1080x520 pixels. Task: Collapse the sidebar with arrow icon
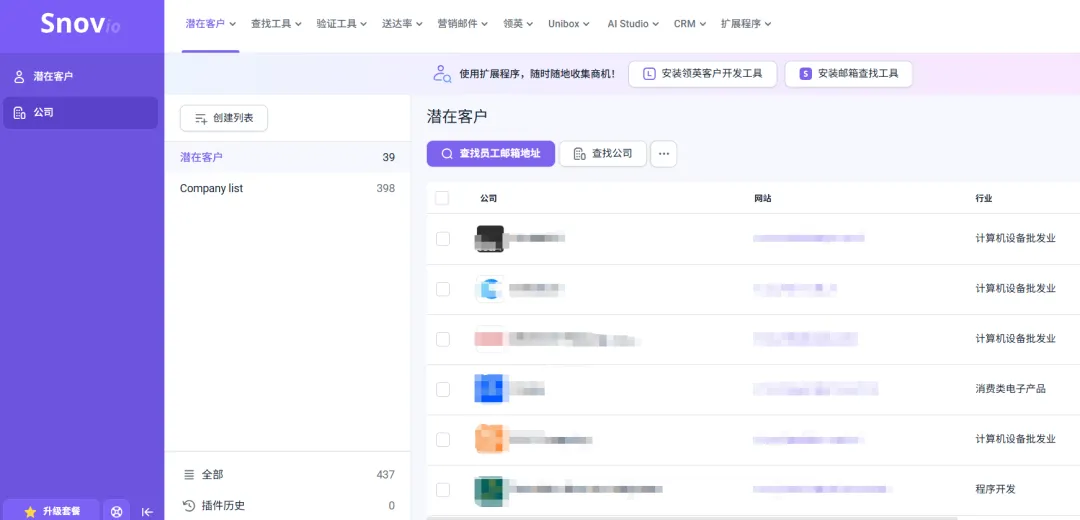click(x=147, y=512)
